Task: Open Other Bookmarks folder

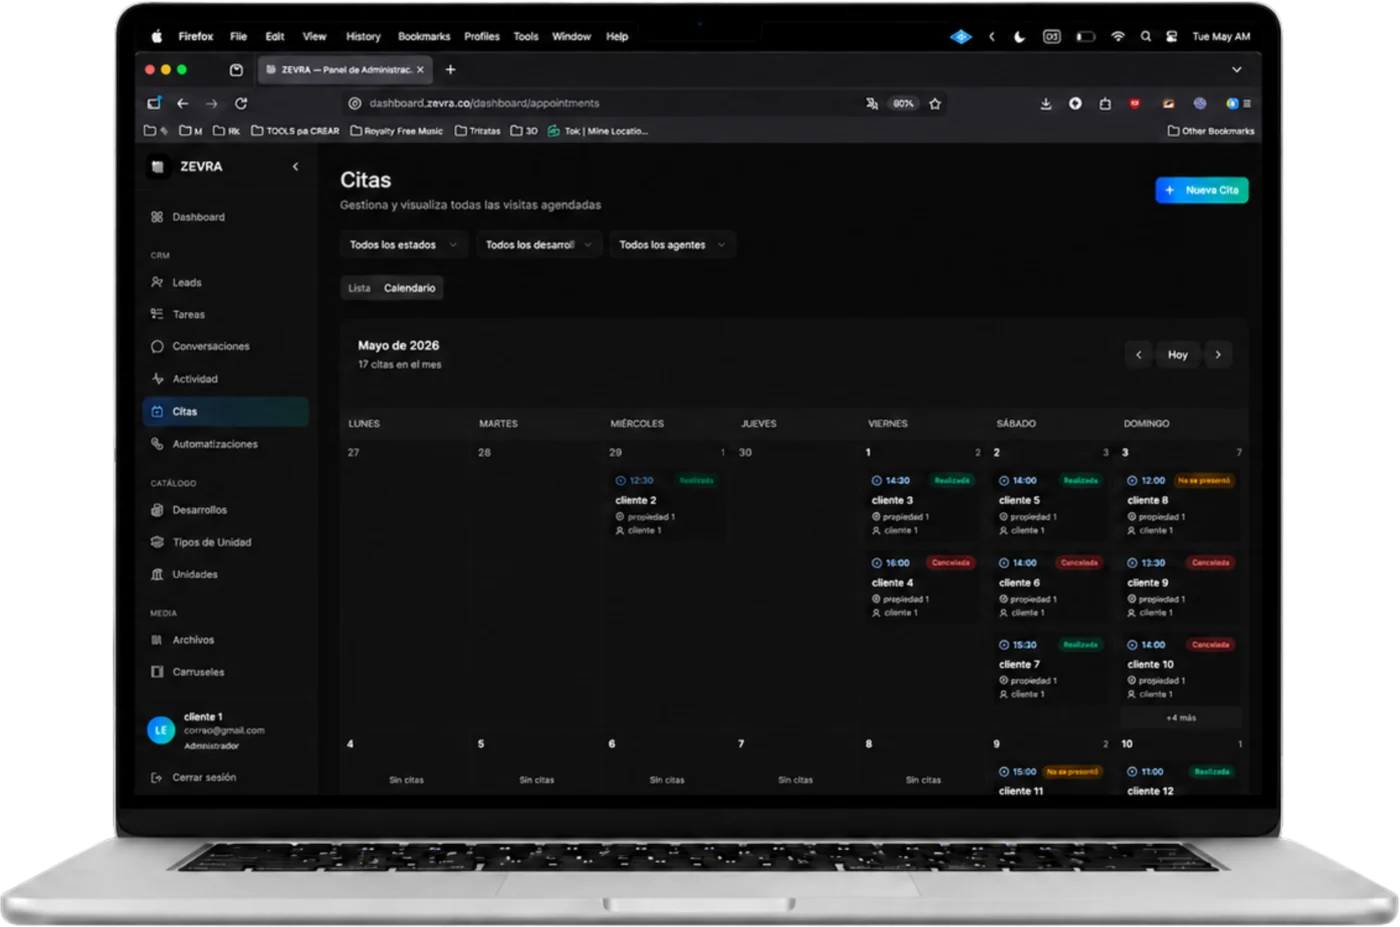Action: tap(1211, 131)
